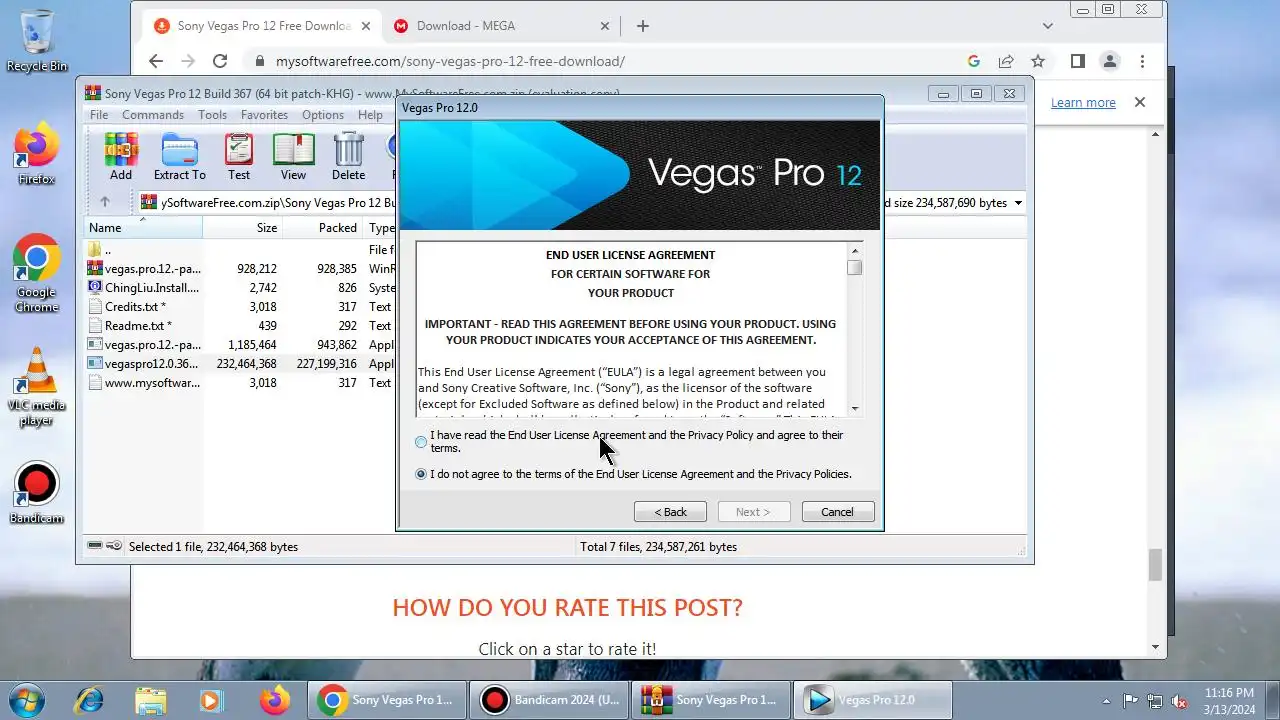Click the Test archive toolbar icon
The image size is (1280, 720).
tap(239, 157)
